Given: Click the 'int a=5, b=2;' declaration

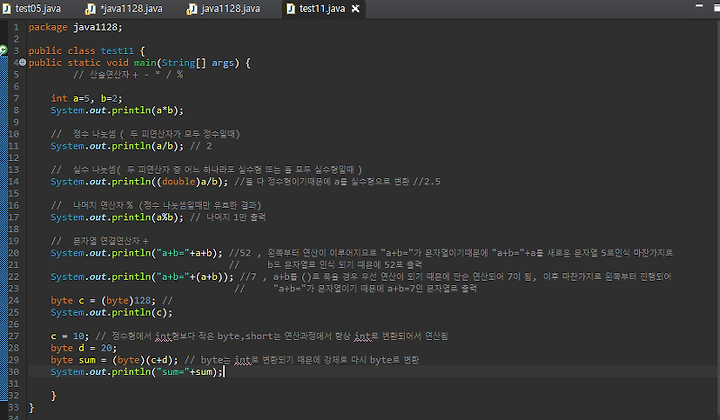Looking at the screenshot, I should [87, 98].
